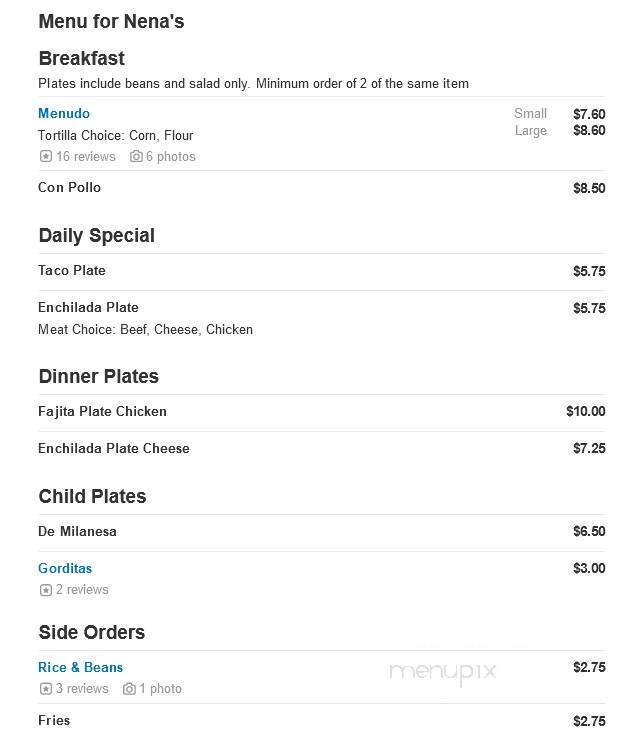Click the camera icon beside 1 photo
Viewport: 622px width, 754px height.
[x=129, y=689]
